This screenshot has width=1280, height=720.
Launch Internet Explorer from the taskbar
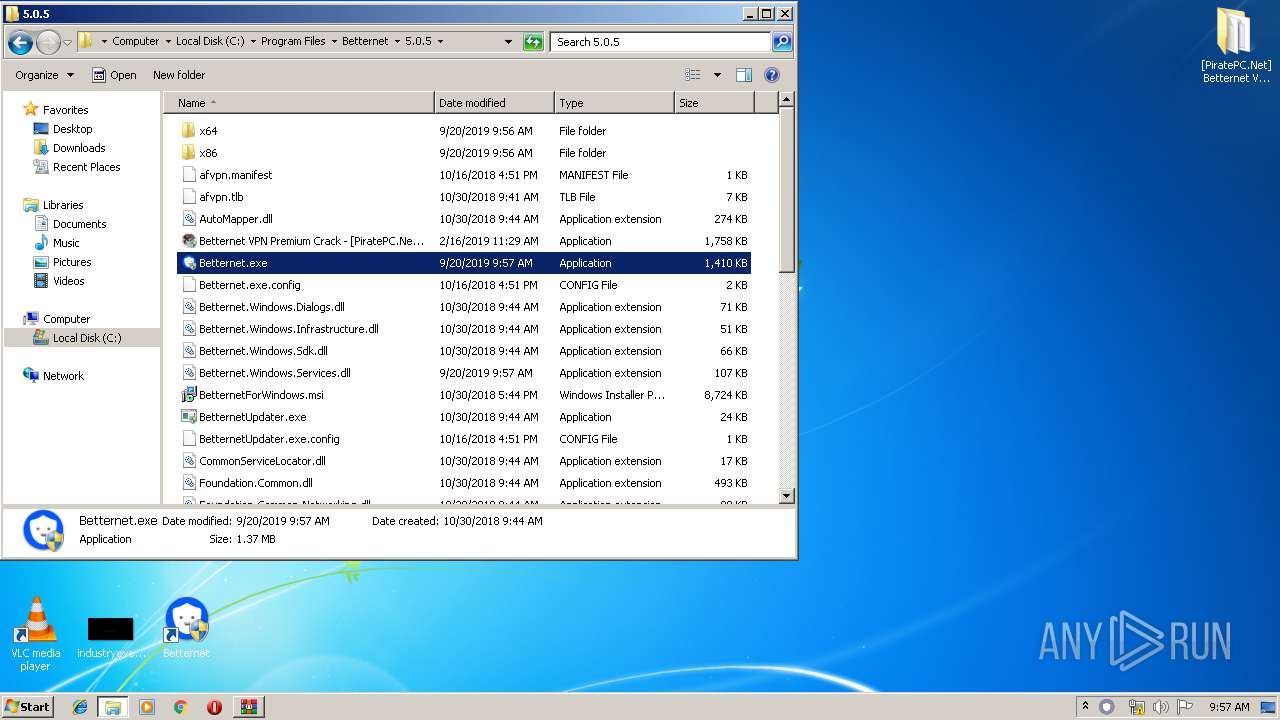(x=80, y=707)
